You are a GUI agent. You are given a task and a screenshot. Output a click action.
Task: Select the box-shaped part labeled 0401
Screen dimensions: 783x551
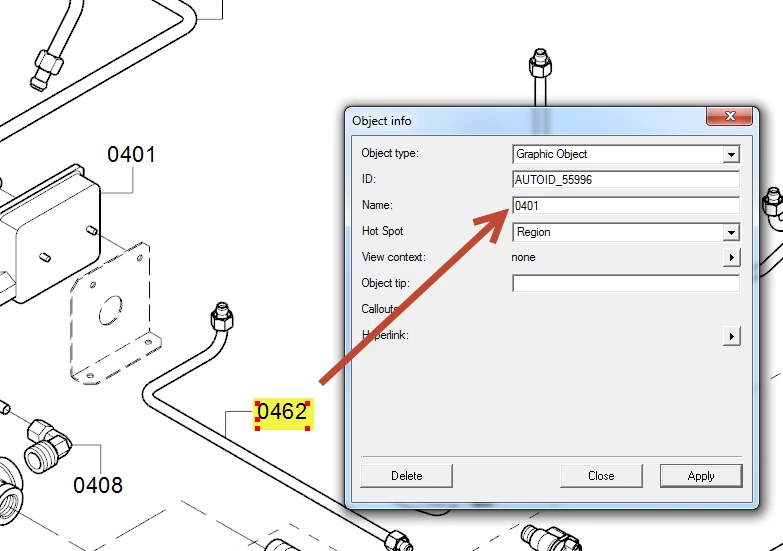[x=50, y=232]
